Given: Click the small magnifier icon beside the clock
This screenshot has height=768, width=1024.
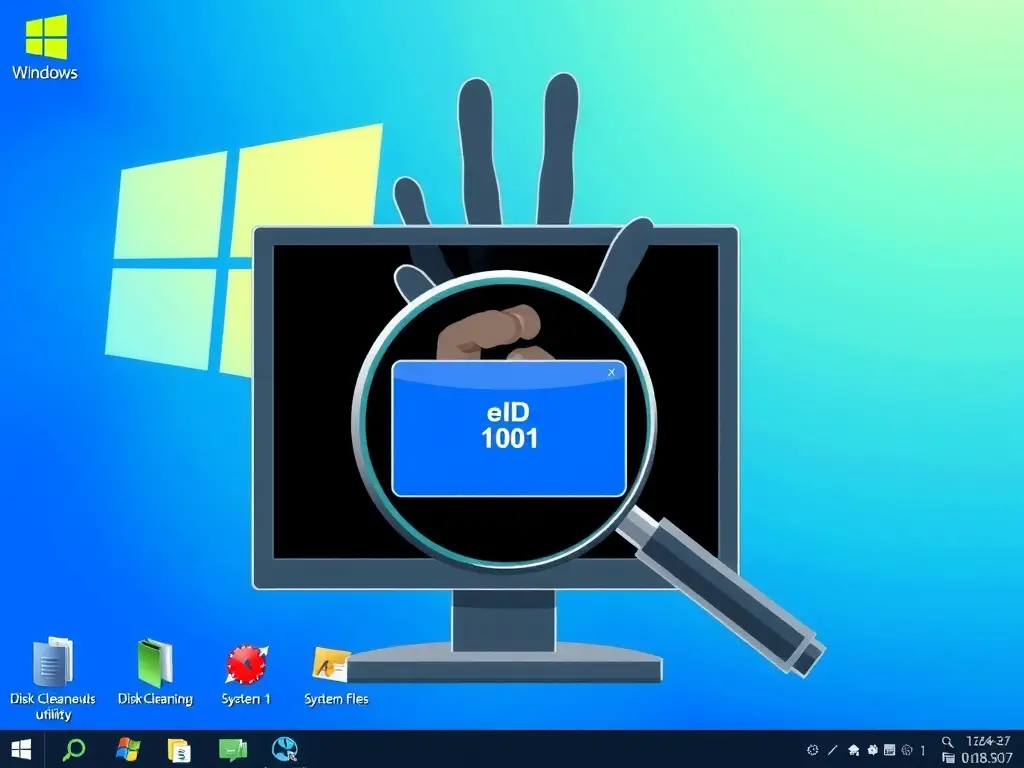Looking at the screenshot, I should (947, 741).
